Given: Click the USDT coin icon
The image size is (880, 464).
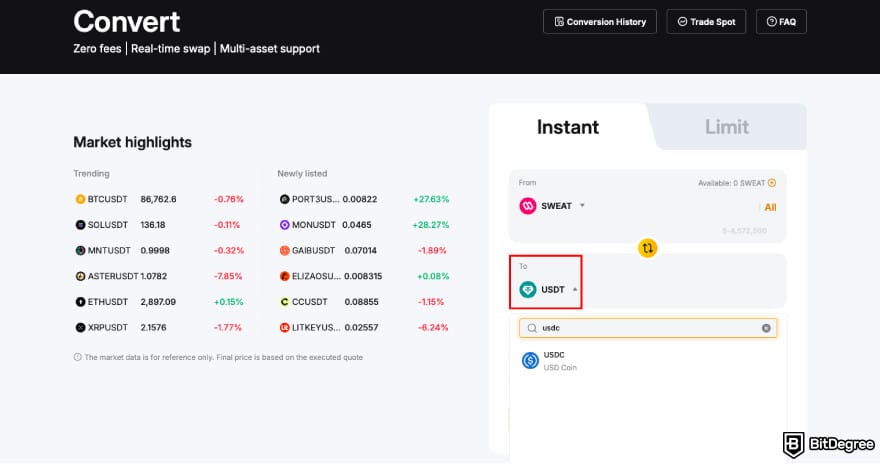Looking at the screenshot, I should click(528, 290).
